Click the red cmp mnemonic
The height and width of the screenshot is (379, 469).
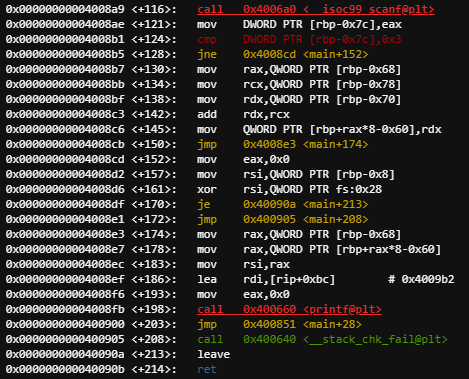[x=207, y=39]
